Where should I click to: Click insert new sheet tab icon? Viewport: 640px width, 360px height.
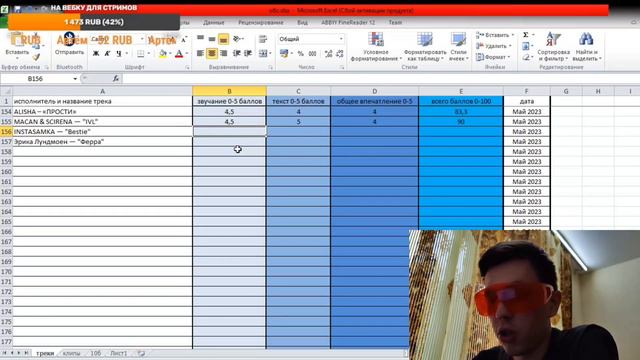tap(141, 353)
